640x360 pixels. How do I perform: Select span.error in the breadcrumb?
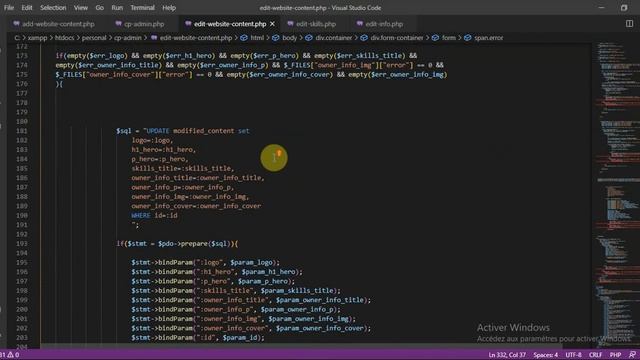tap(489, 38)
